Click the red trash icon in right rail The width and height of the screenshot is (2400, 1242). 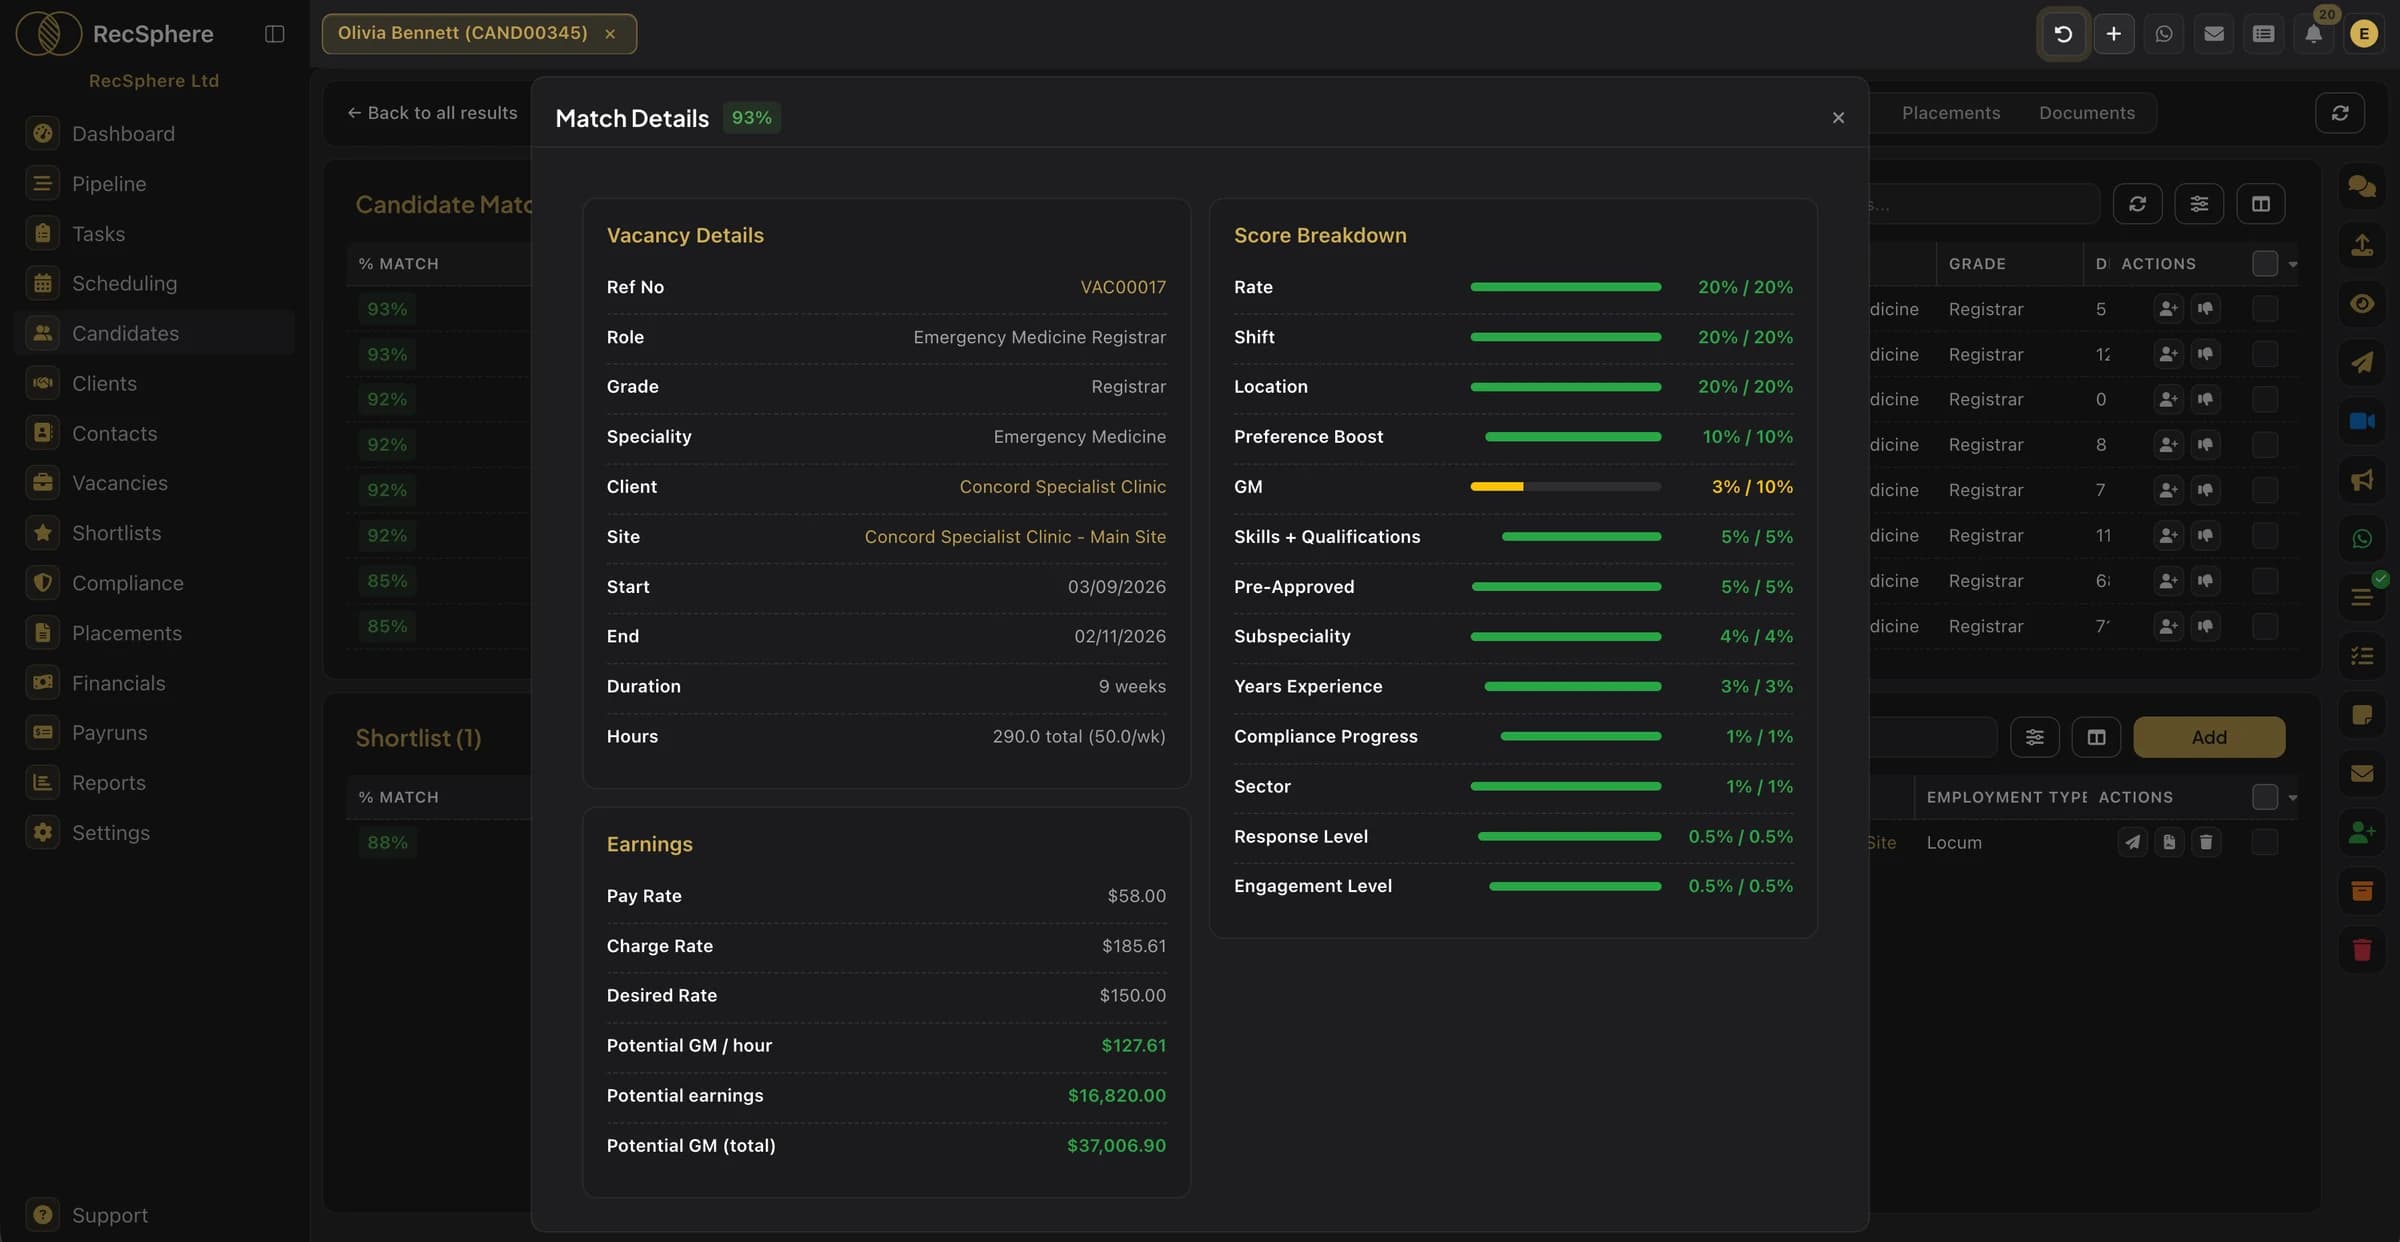click(x=2362, y=950)
